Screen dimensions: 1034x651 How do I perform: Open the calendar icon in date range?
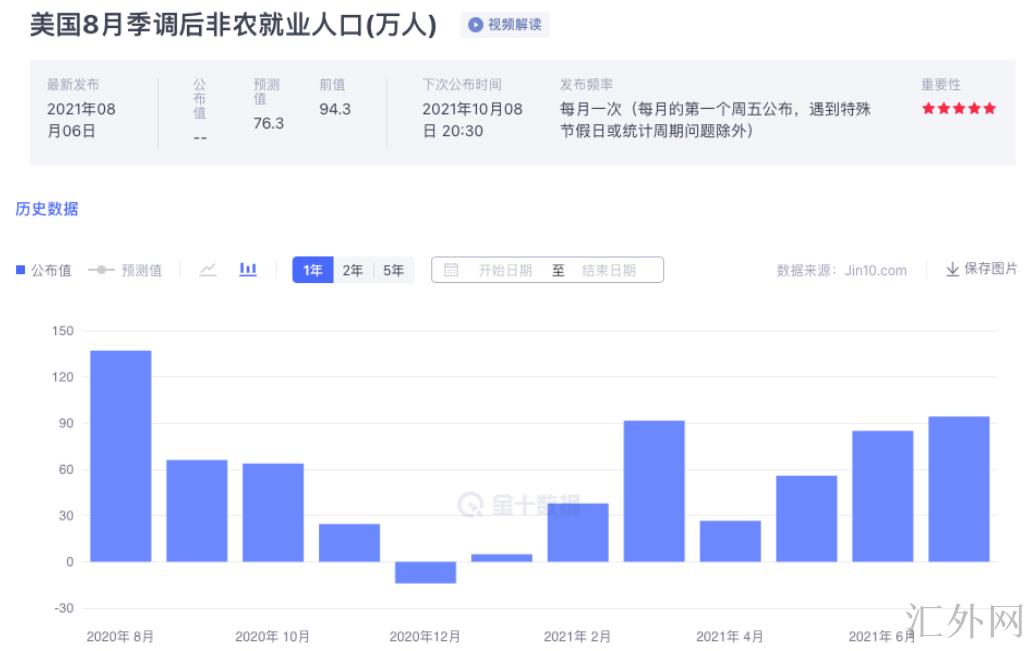tap(451, 270)
